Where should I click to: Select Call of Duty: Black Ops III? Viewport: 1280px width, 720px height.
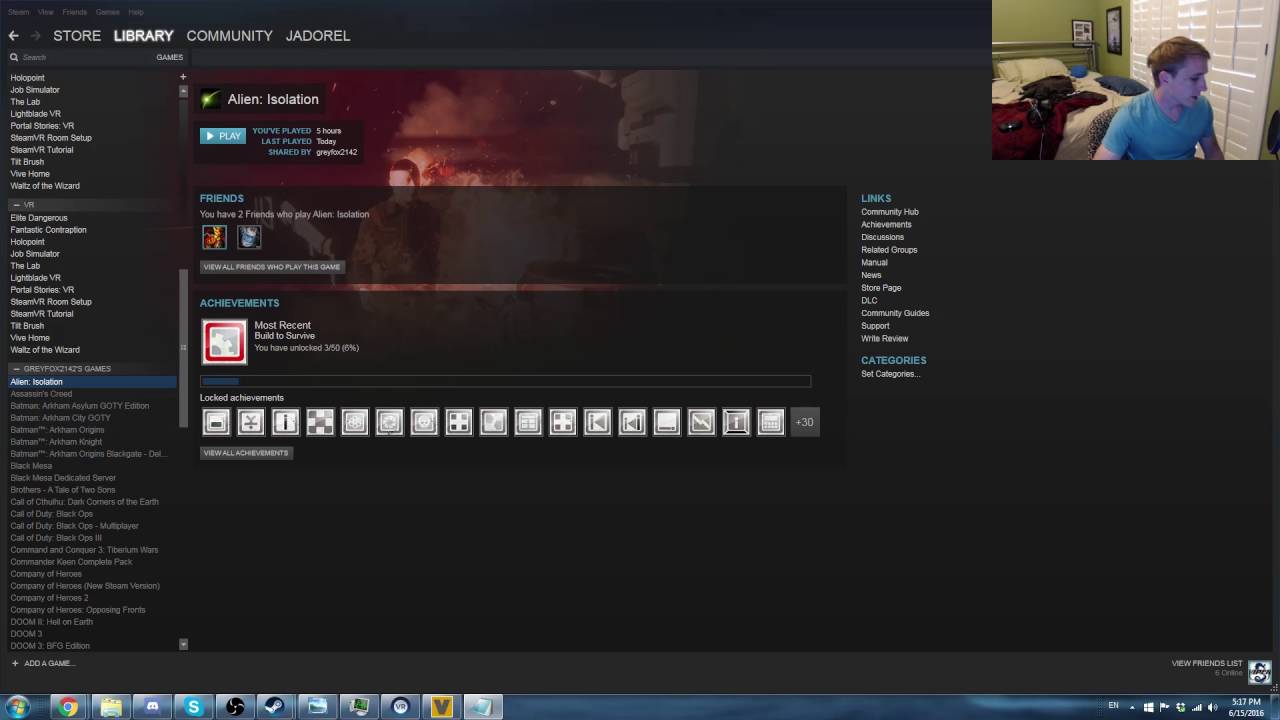(56, 538)
